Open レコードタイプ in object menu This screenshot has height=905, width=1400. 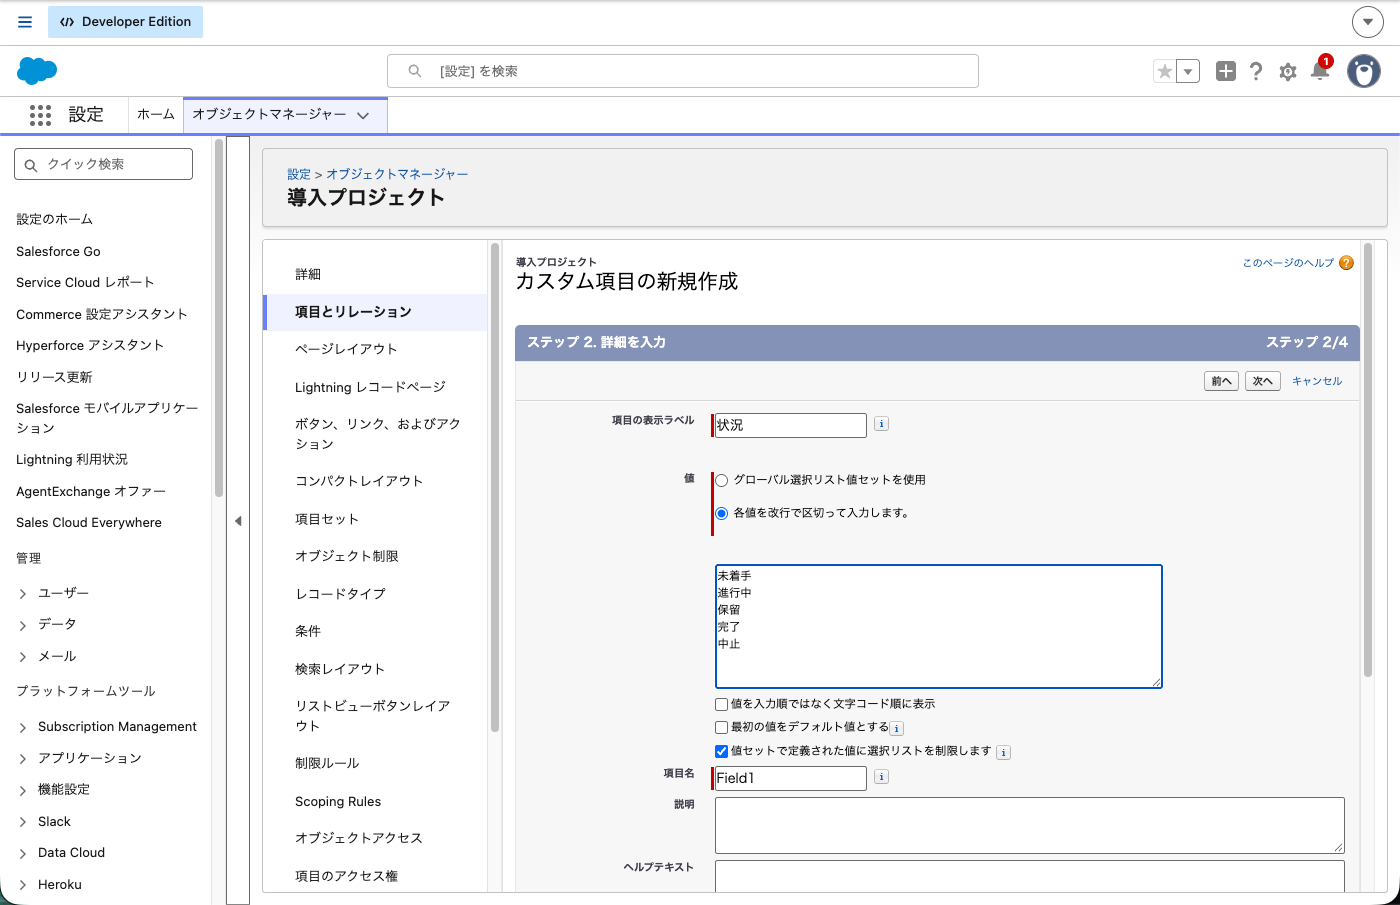click(340, 594)
